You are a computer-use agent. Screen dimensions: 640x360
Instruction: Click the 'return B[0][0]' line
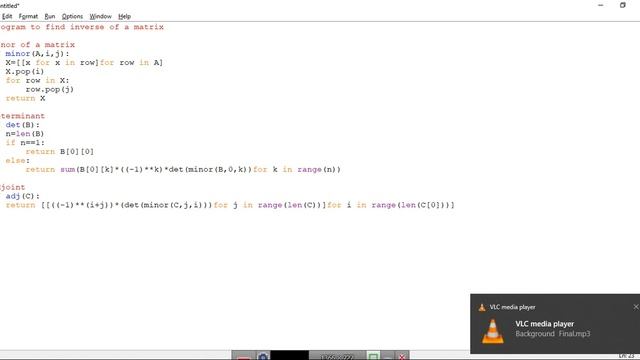pyautogui.click(x=60, y=152)
